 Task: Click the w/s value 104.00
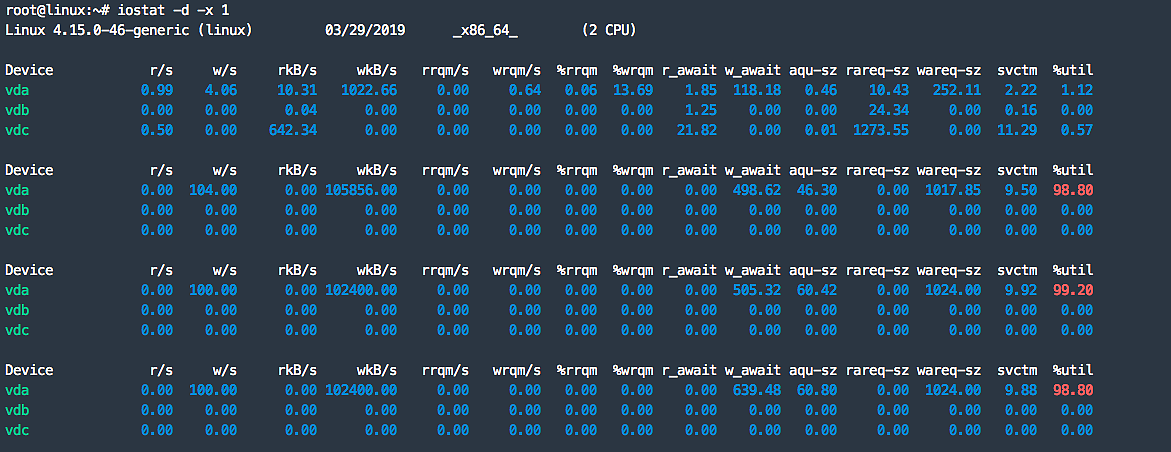tap(212, 190)
